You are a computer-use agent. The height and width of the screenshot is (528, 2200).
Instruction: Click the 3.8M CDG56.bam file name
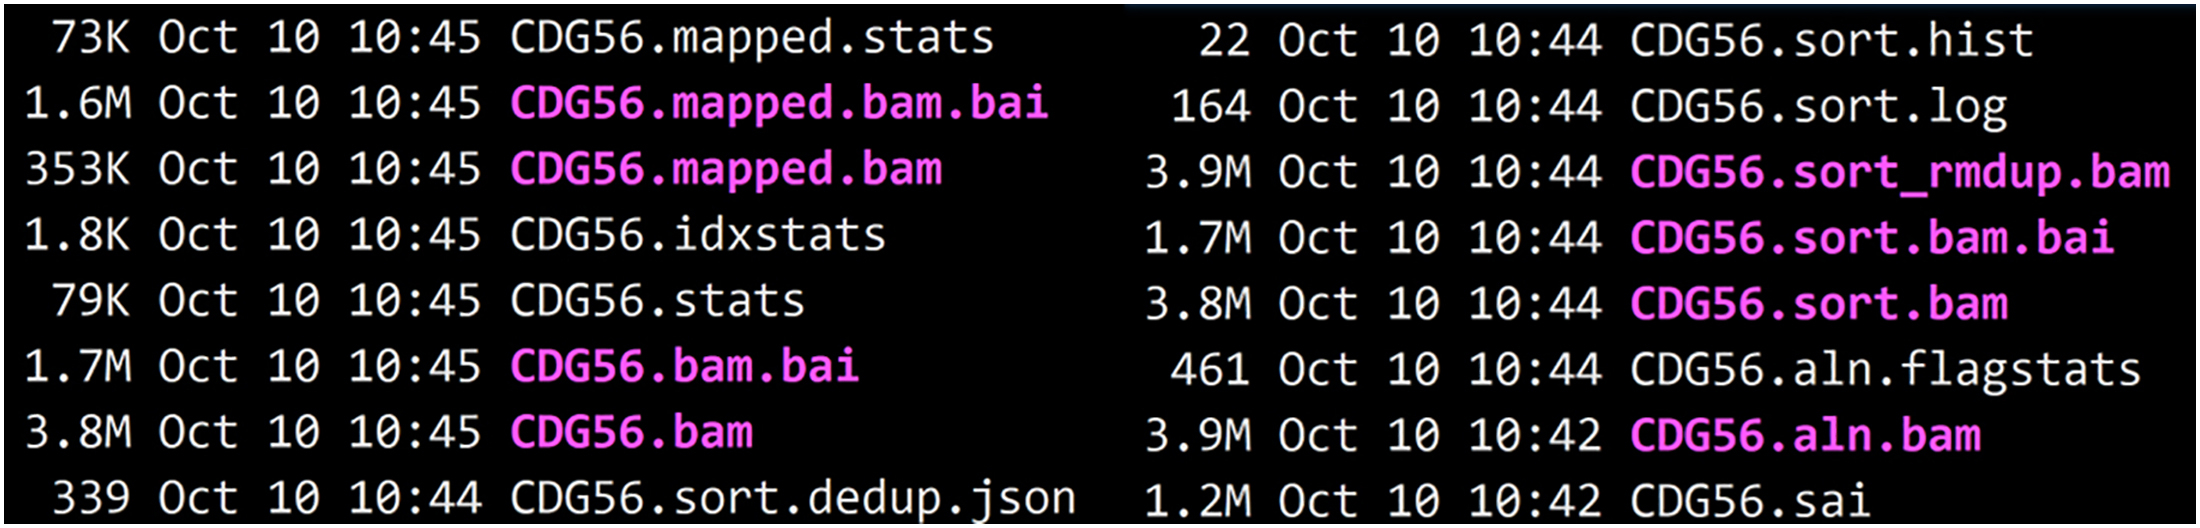(631, 433)
